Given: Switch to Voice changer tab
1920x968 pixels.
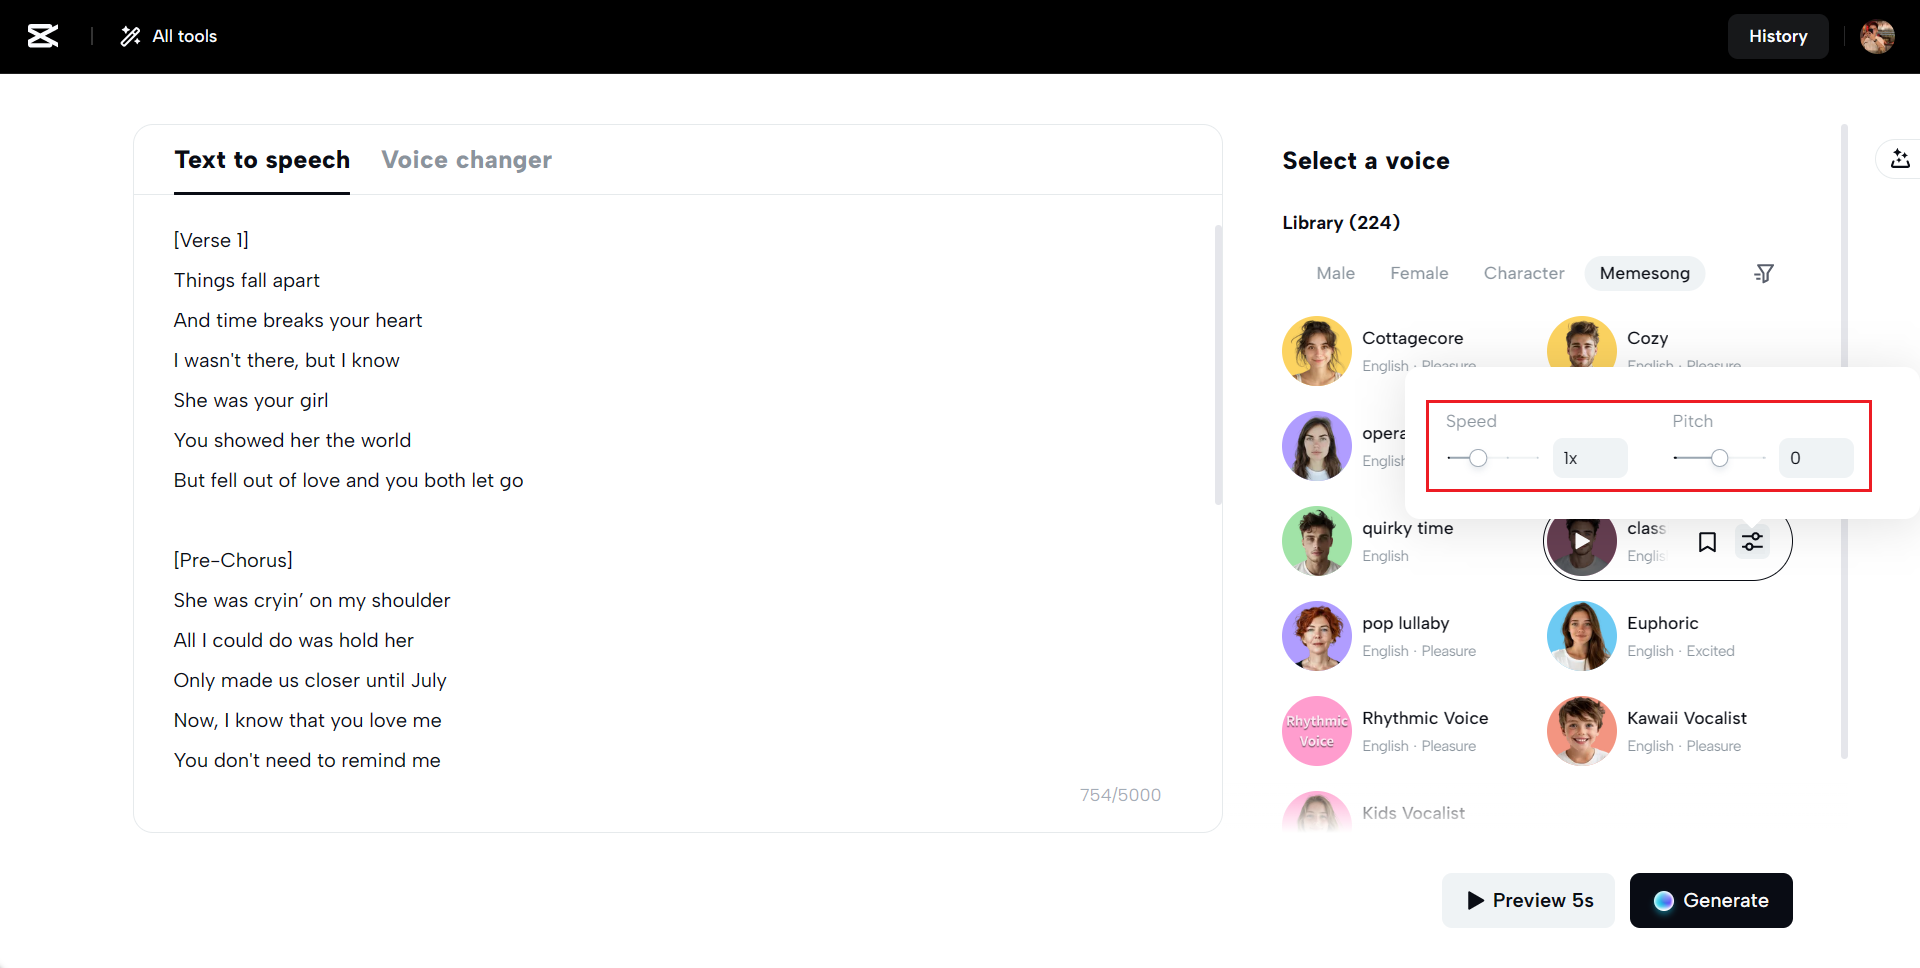Looking at the screenshot, I should [466, 160].
